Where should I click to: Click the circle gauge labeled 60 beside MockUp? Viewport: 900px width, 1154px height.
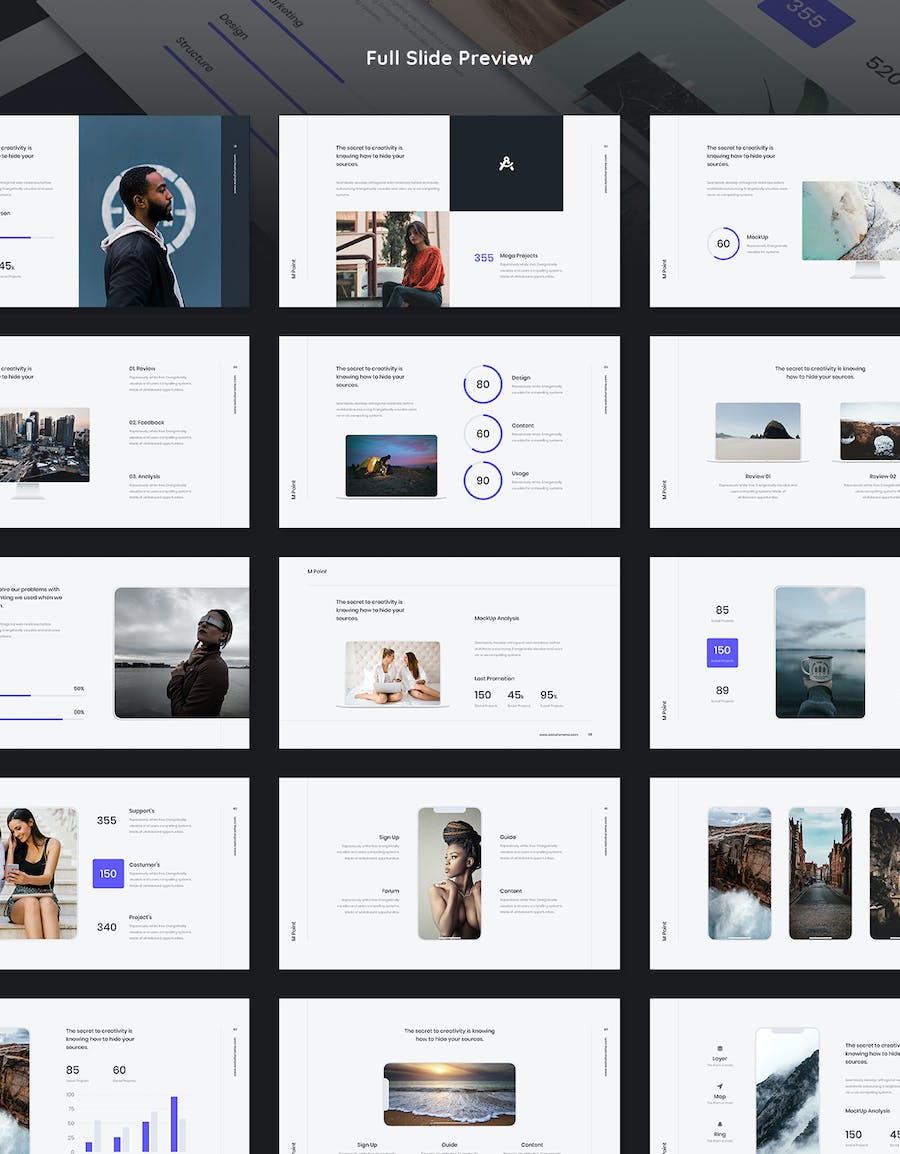click(723, 243)
